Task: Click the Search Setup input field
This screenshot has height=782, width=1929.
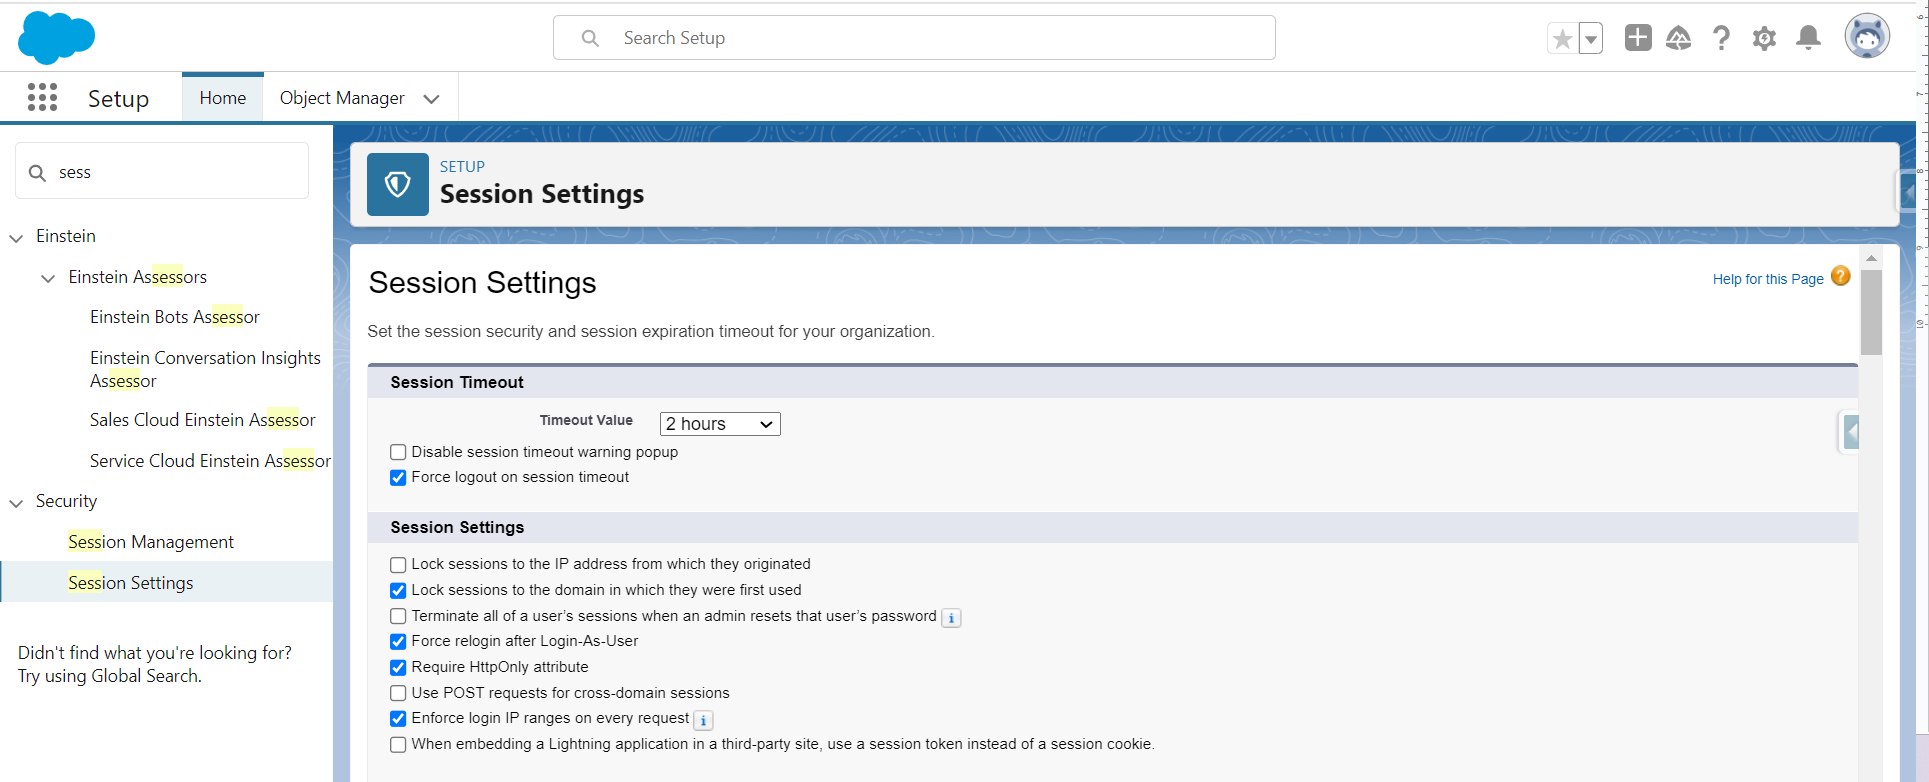Action: pos(914,38)
